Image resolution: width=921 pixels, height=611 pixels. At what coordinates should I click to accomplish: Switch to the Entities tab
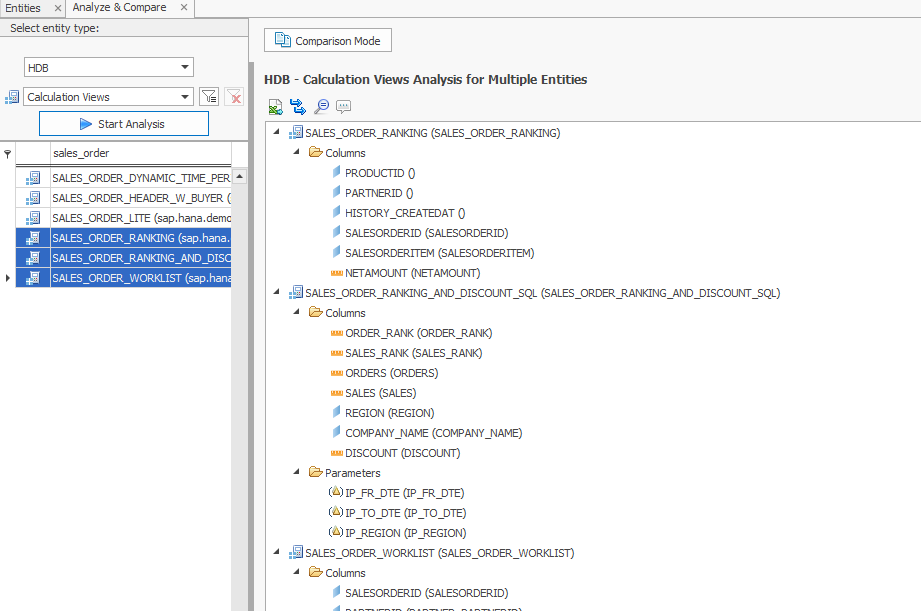pyautogui.click(x=22, y=7)
